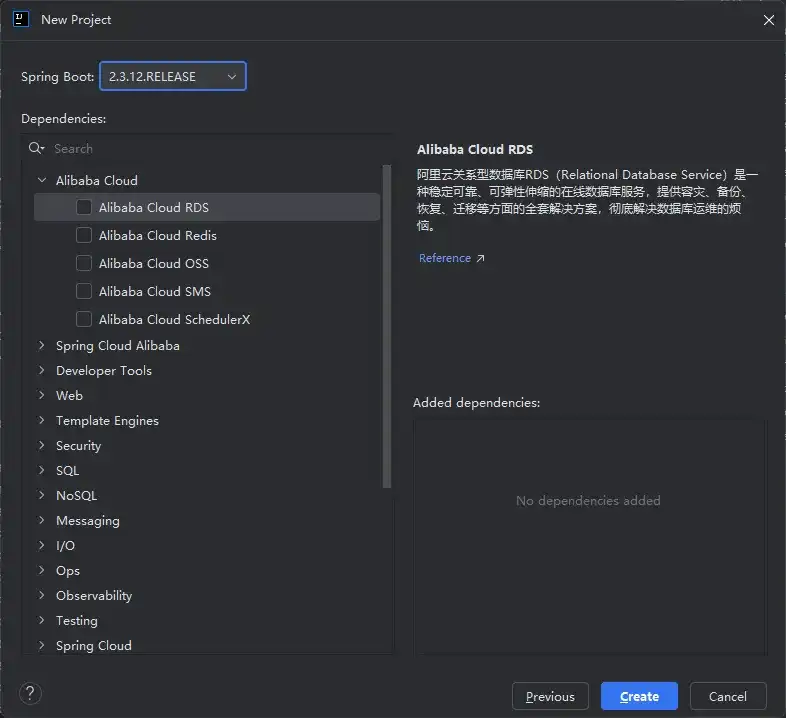This screenshot has height=718, width=786.
Task: Open the Spring Boot version dropdown
Action: 172,76
